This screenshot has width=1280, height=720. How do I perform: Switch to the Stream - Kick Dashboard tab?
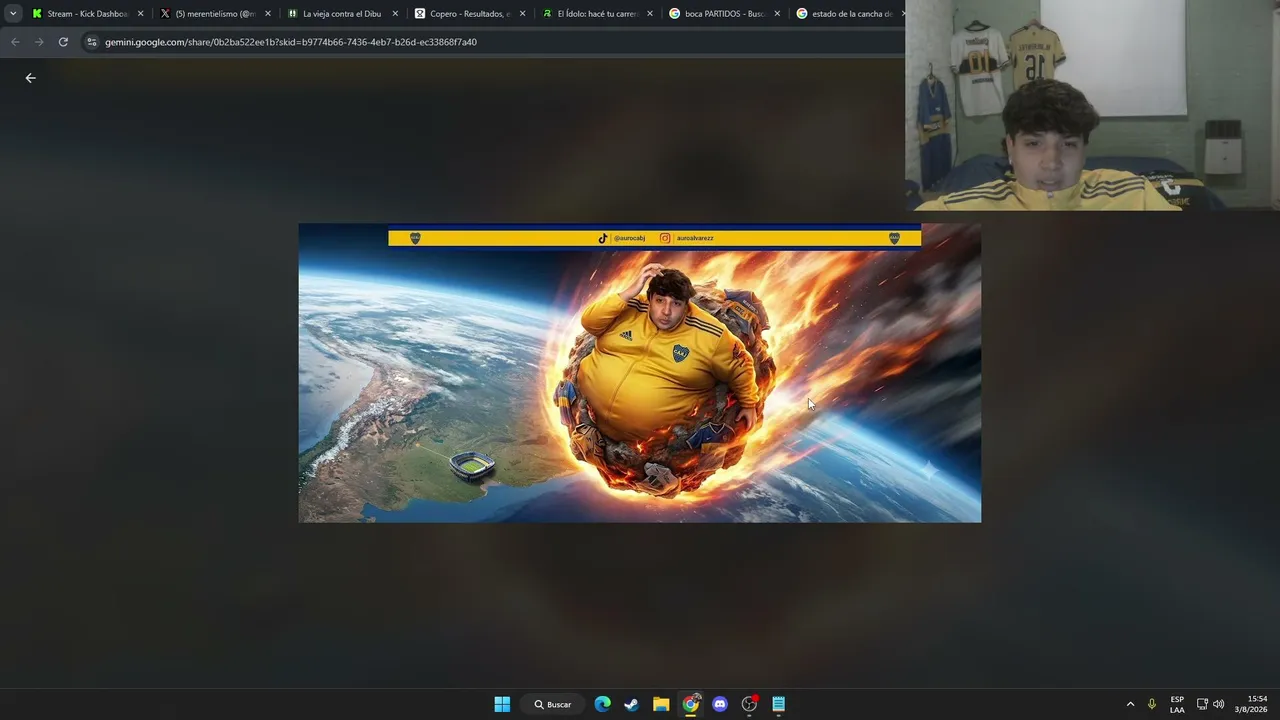[x=89, y=14]
